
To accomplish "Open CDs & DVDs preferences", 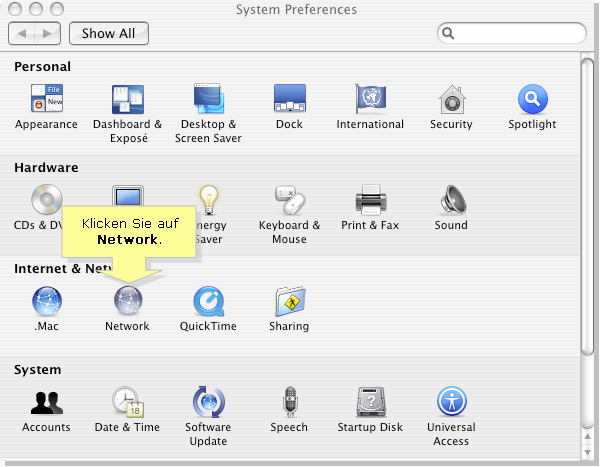I will pyautogui.click(x=47, y=199).
